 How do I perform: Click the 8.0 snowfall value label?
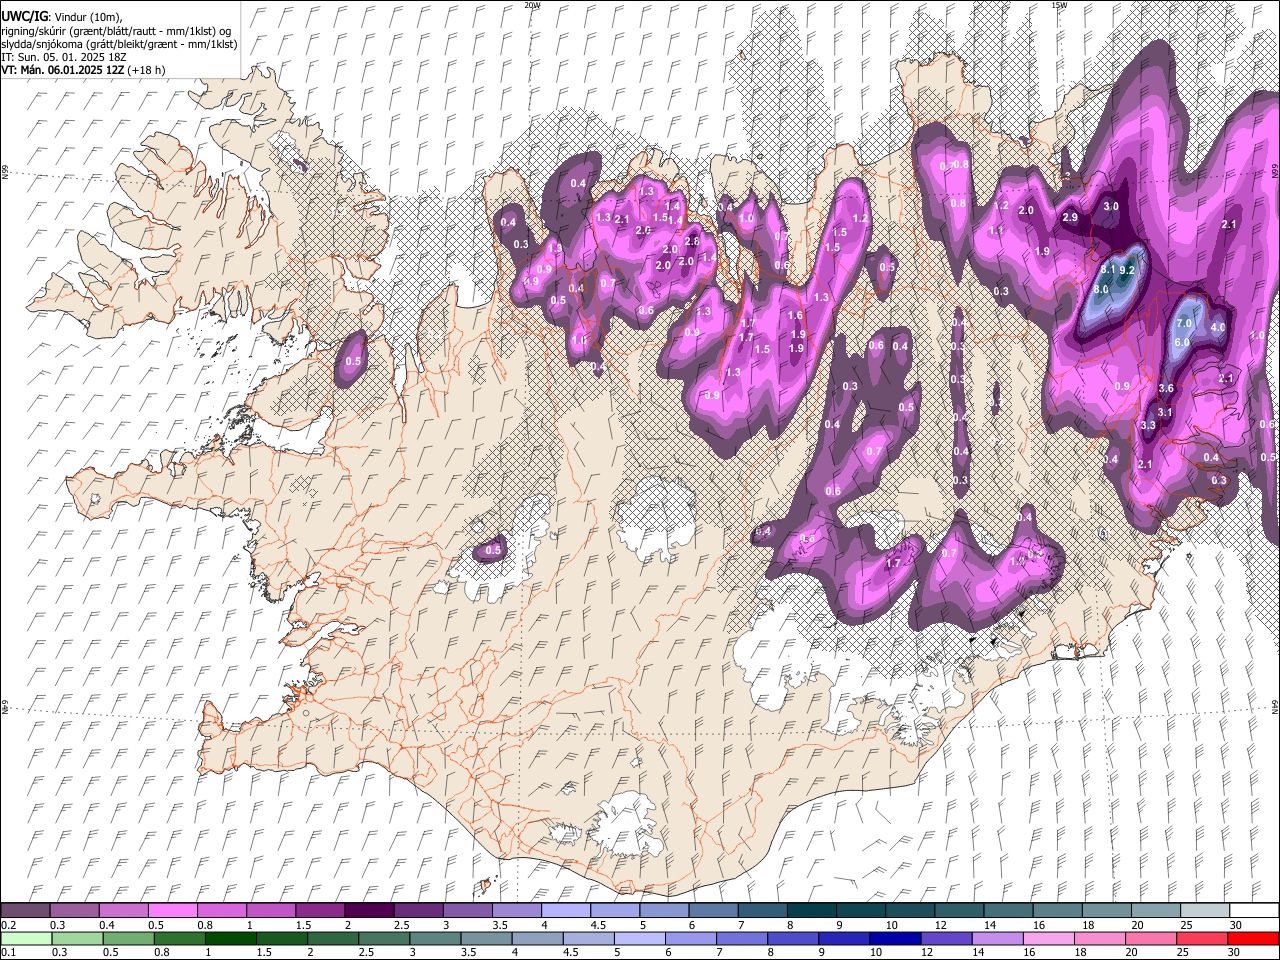[1101, 289]
